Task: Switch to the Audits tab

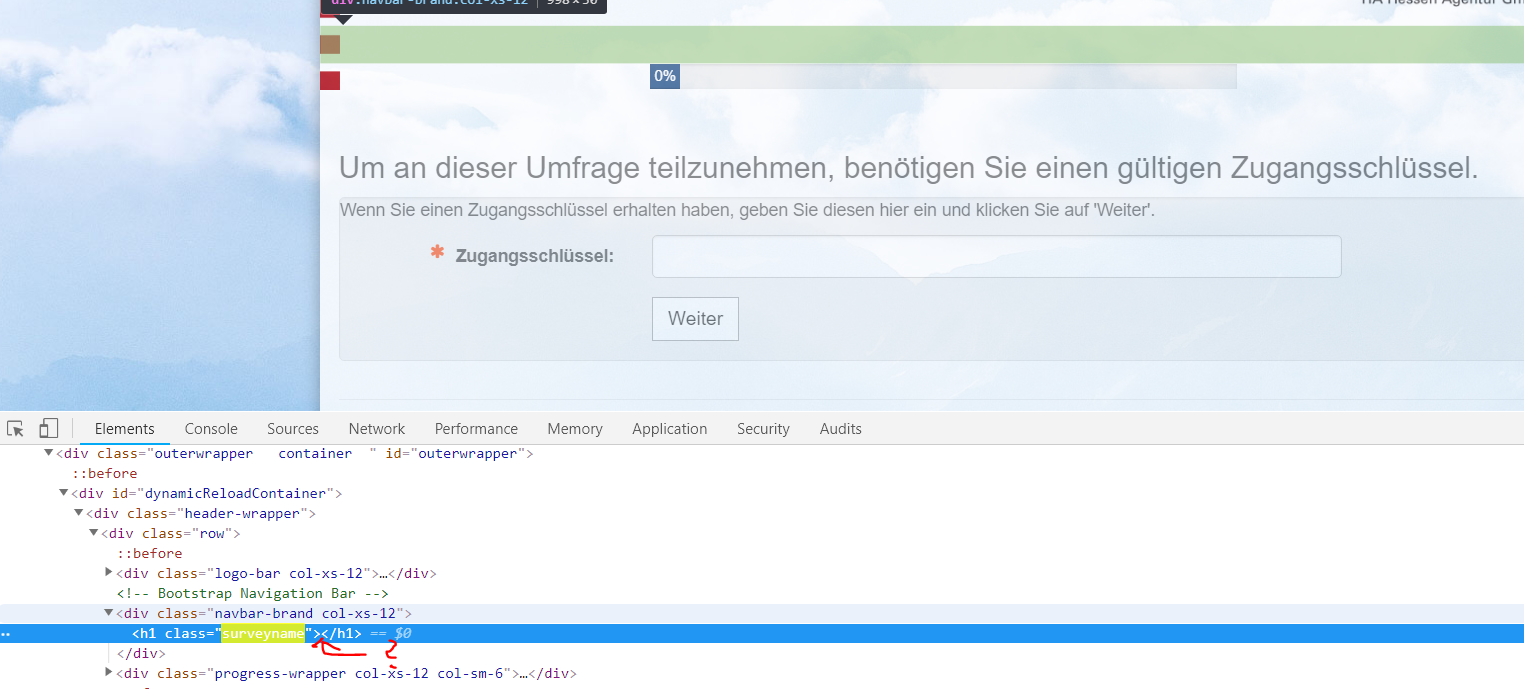Action: coord(840,428)
